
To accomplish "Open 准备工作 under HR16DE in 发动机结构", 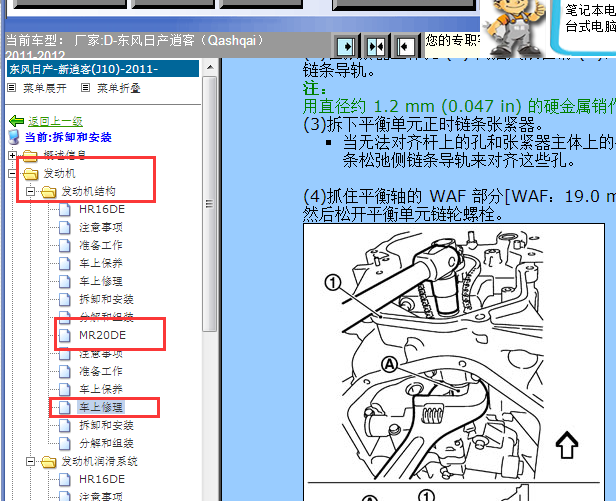I will coord(101,245).
